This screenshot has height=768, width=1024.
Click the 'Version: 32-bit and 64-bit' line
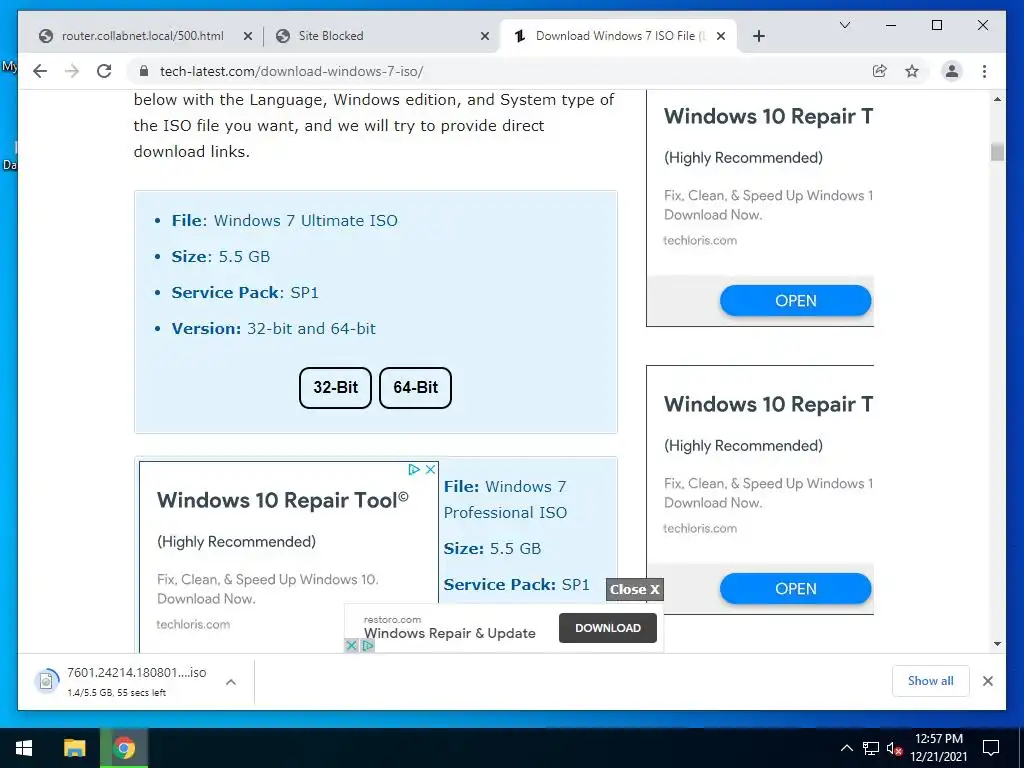274,328
